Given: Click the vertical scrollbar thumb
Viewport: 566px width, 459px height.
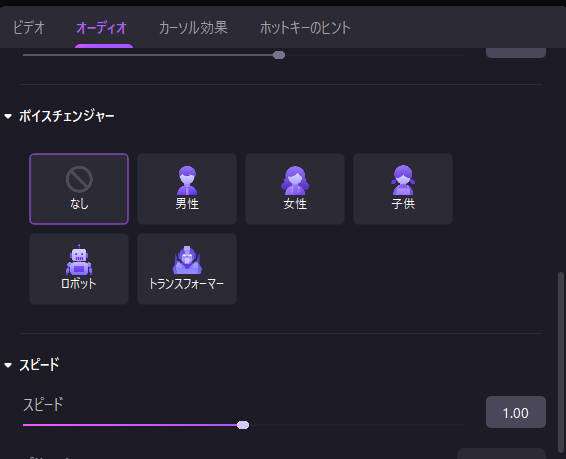Looking at the screenshot, I should pyautogui.click(x=560, y=363).
